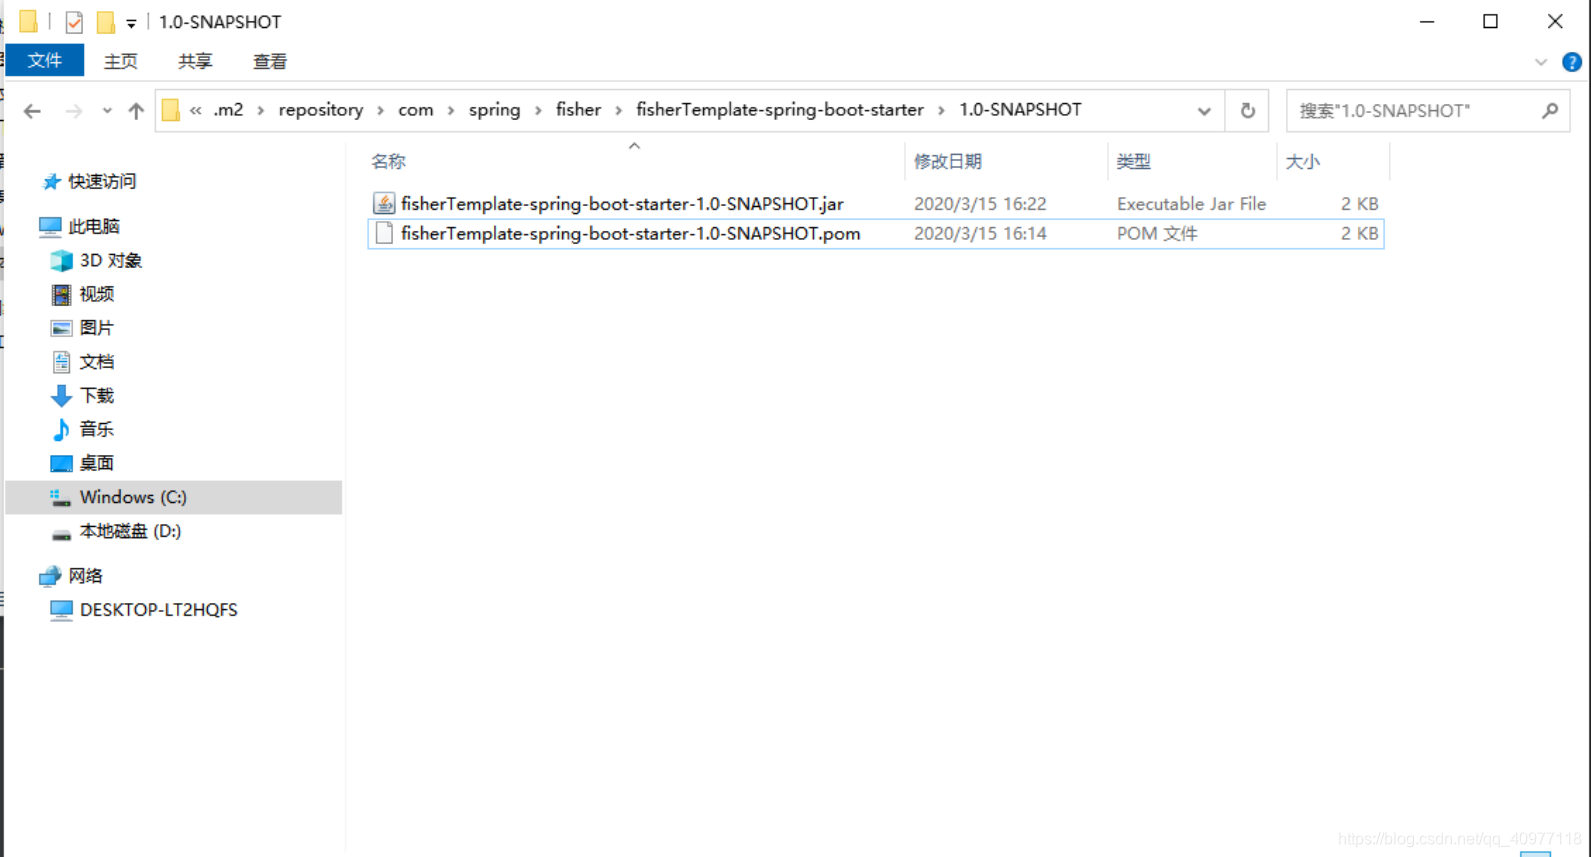1591x857 pixels.
Task: Open 3D 对象 folder in sidebar
Action: pos(111,260)
